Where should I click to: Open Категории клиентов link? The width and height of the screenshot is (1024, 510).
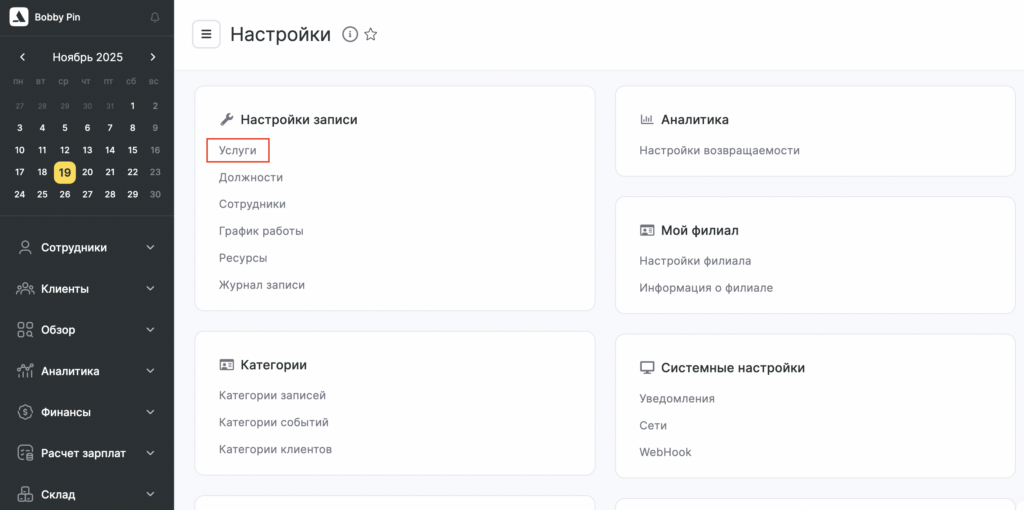pos(275,449)
